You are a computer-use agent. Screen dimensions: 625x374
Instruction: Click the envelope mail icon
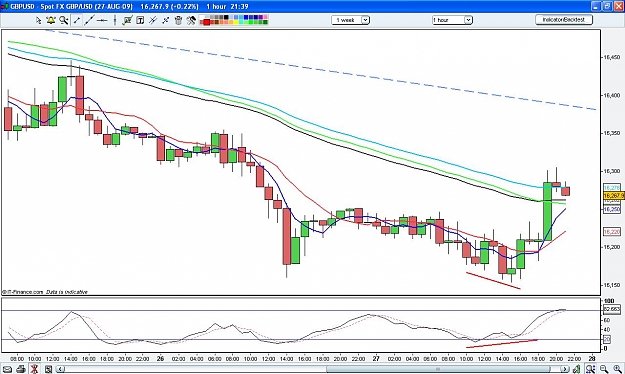pos(8,369)
